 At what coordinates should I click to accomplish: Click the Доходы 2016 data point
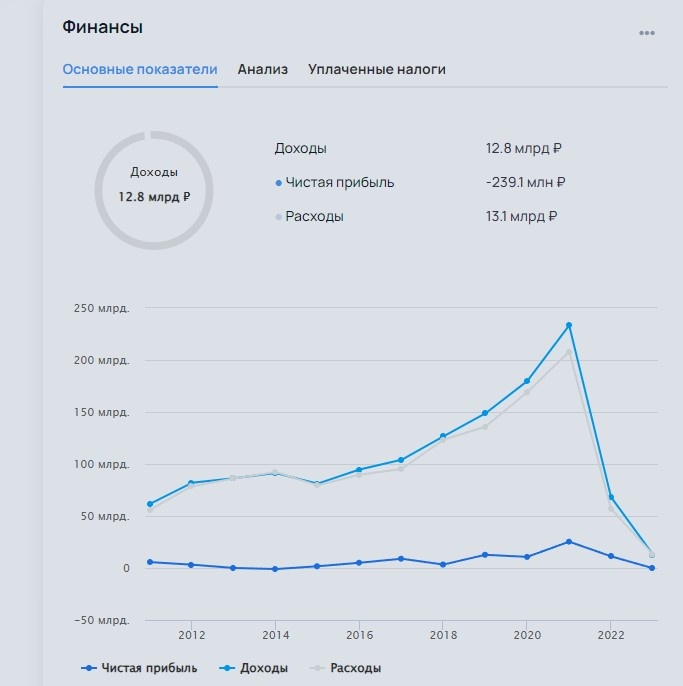[359, 470]
